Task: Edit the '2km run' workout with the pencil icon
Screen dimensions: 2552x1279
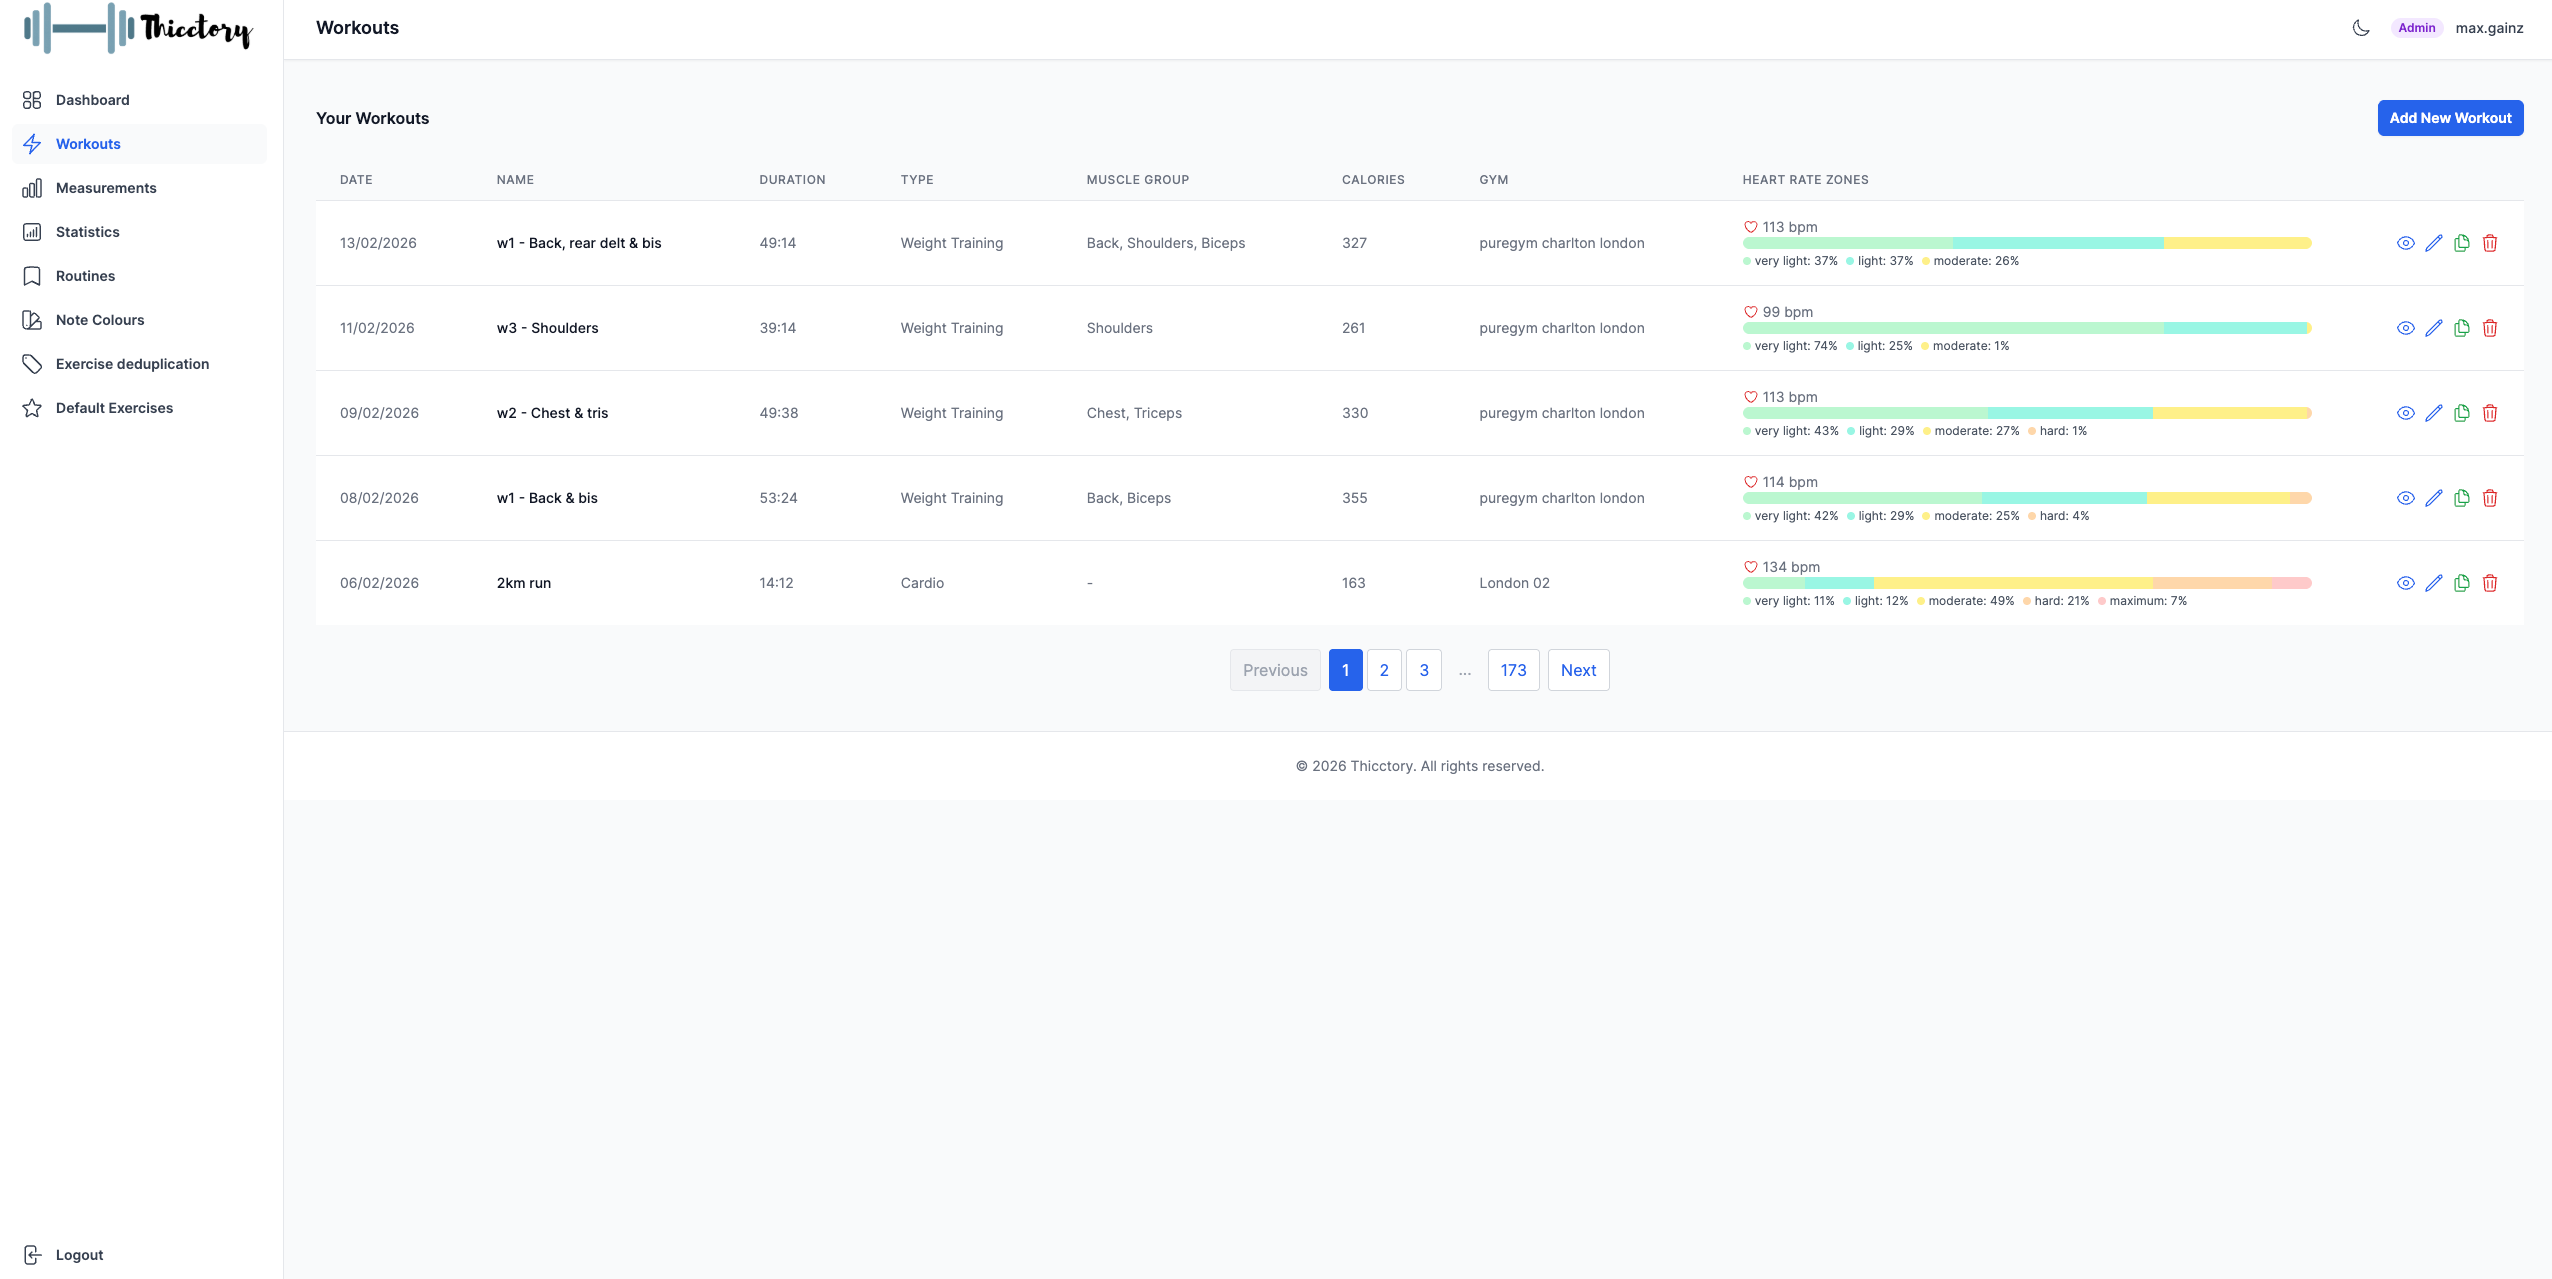Action: (x=2434, y=583)
